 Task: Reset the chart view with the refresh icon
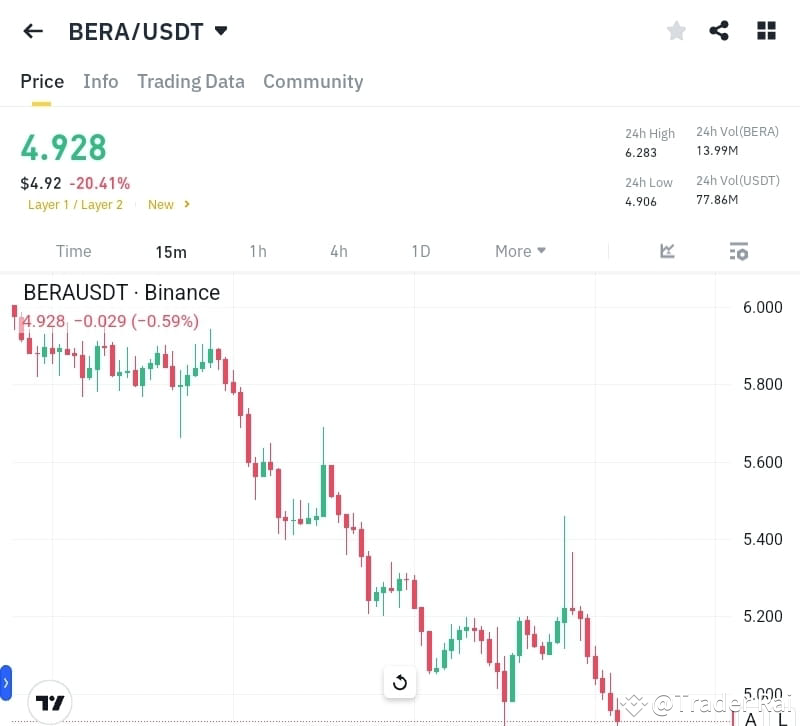coord(400,682)
